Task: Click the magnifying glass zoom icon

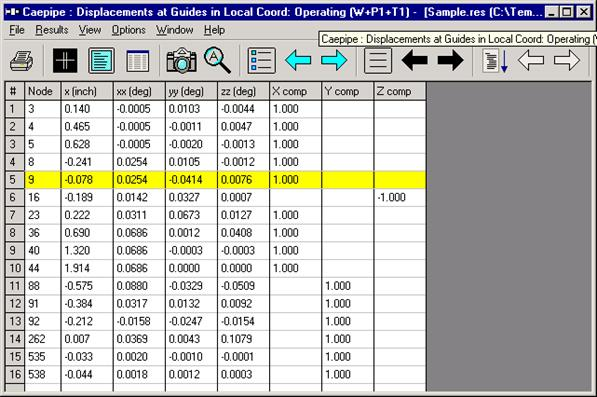Action: coord(217,60)
